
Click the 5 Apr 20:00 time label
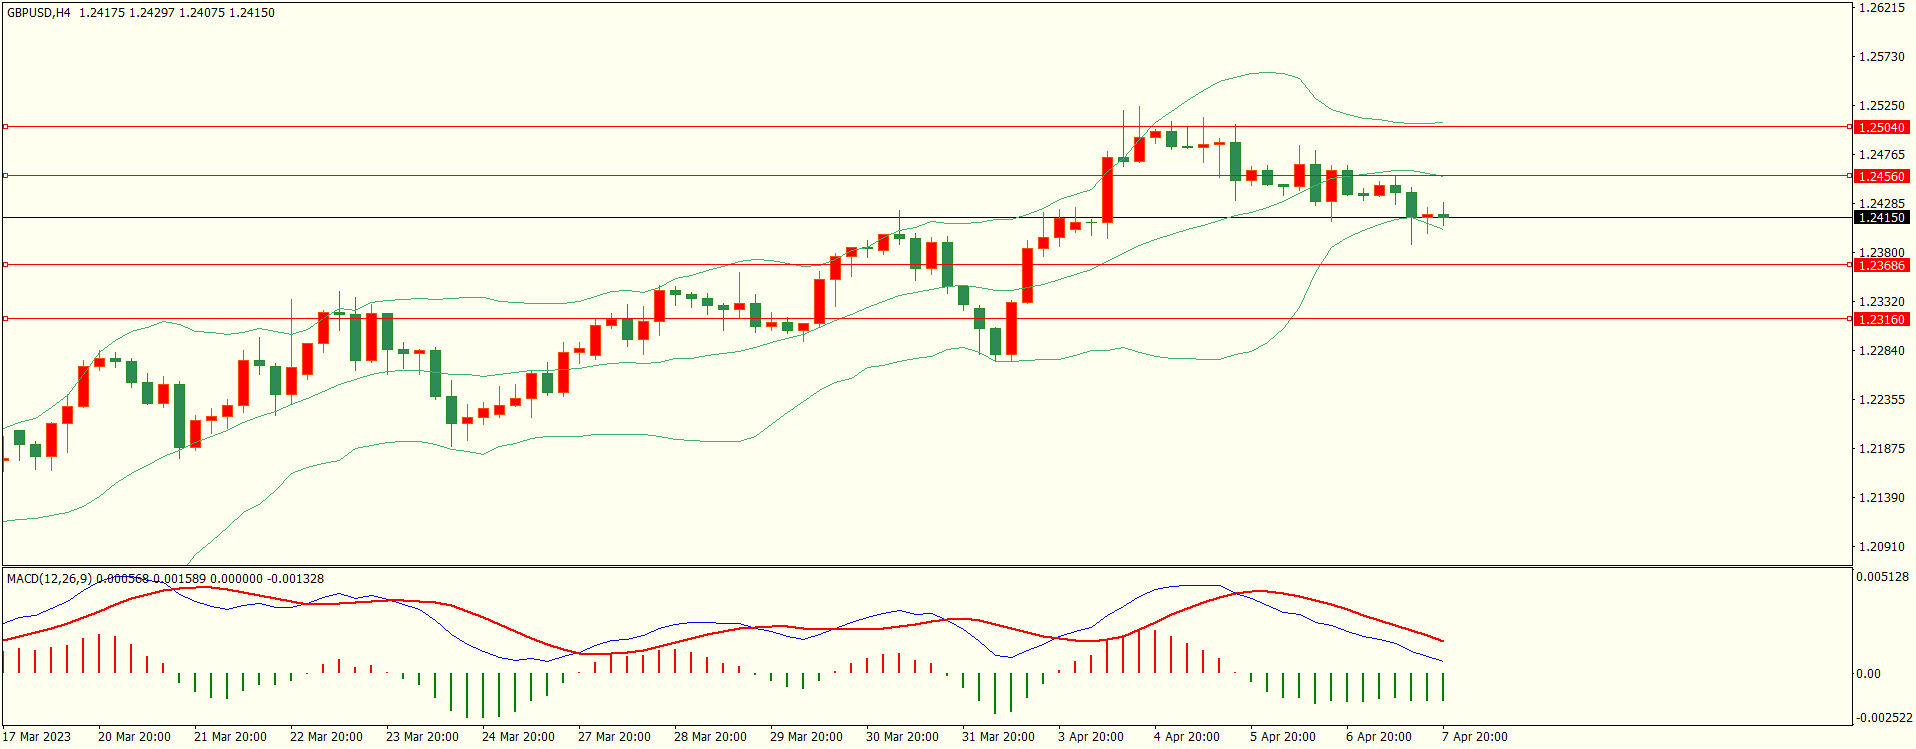[1283, 737]
